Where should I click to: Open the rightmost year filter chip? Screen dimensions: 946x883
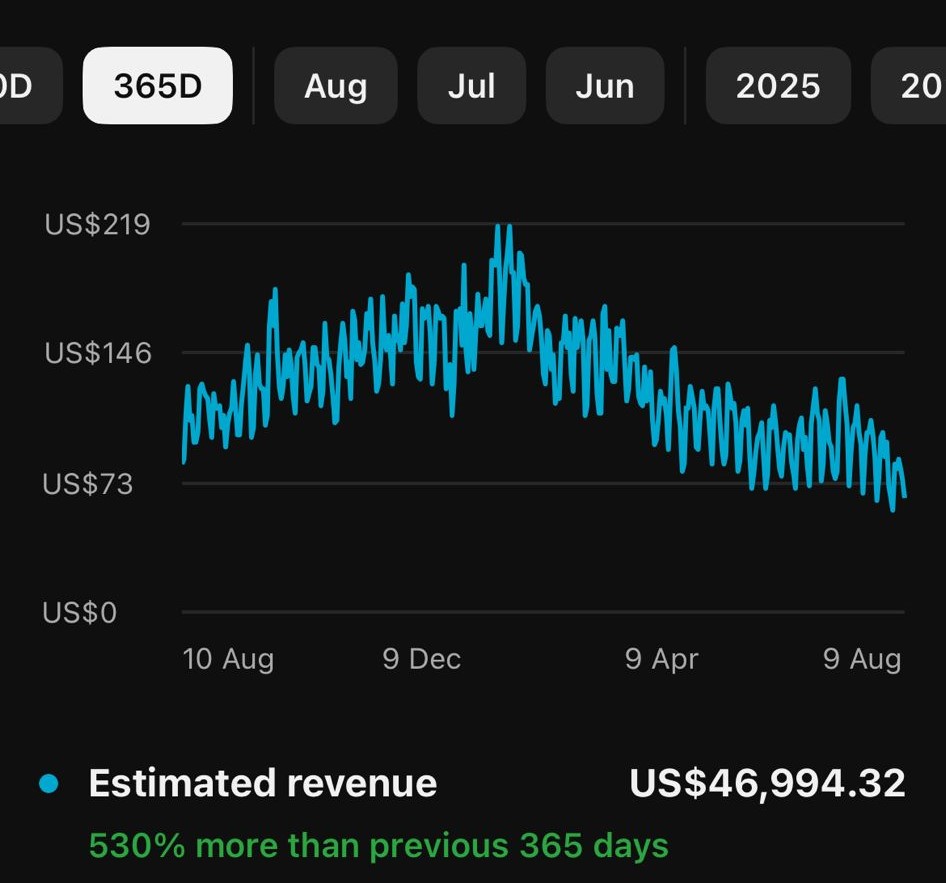915,86
